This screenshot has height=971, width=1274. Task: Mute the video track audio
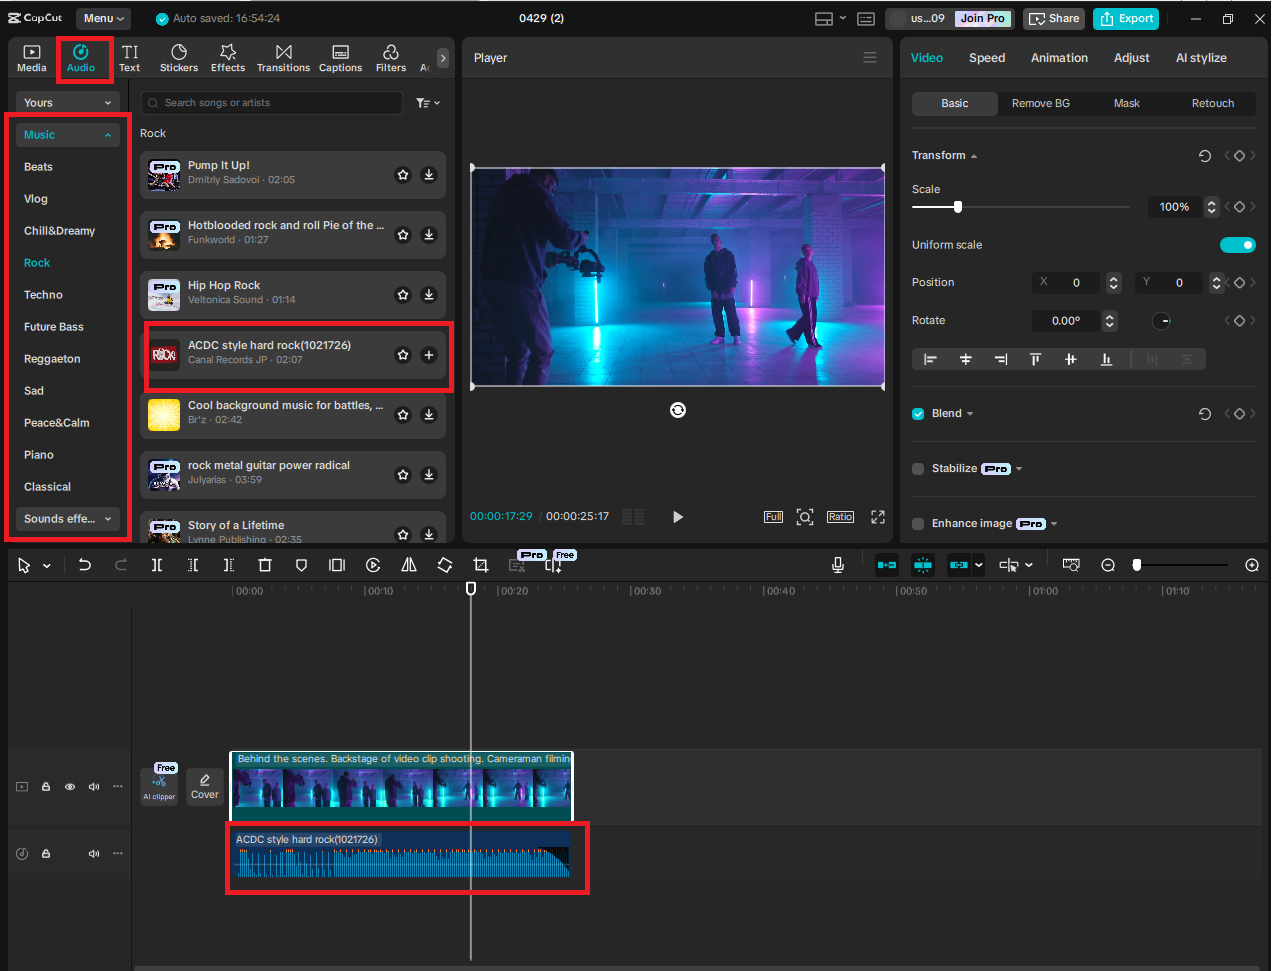coord(94,787)
